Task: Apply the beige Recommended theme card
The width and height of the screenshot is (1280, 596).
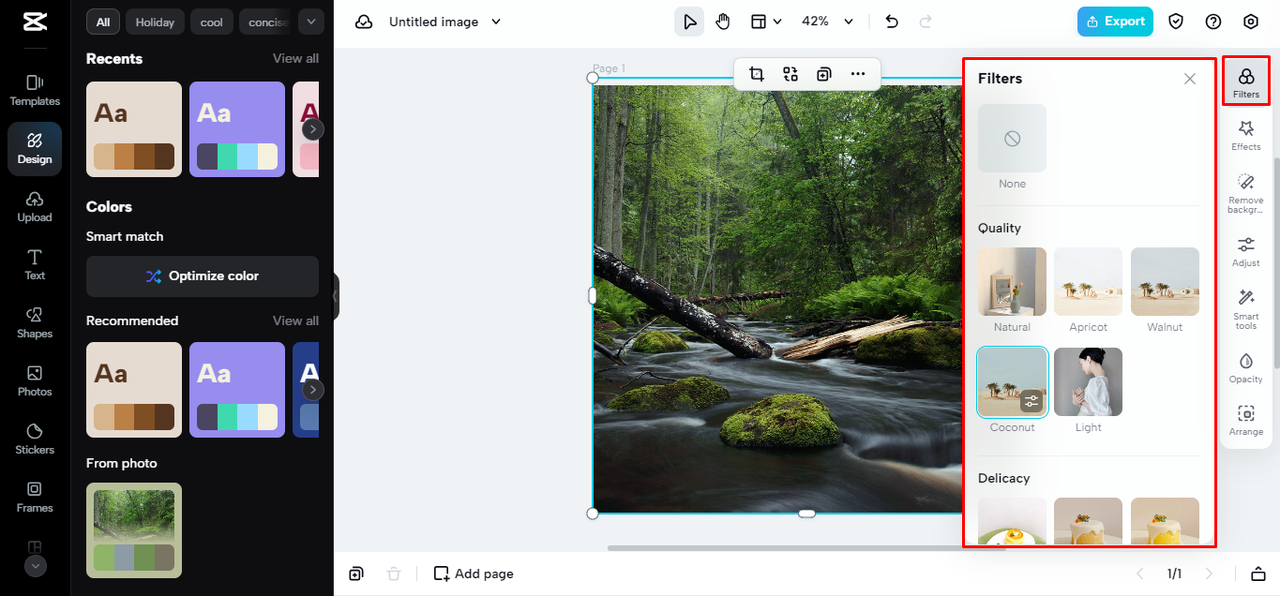Action: tap(134, 390)
